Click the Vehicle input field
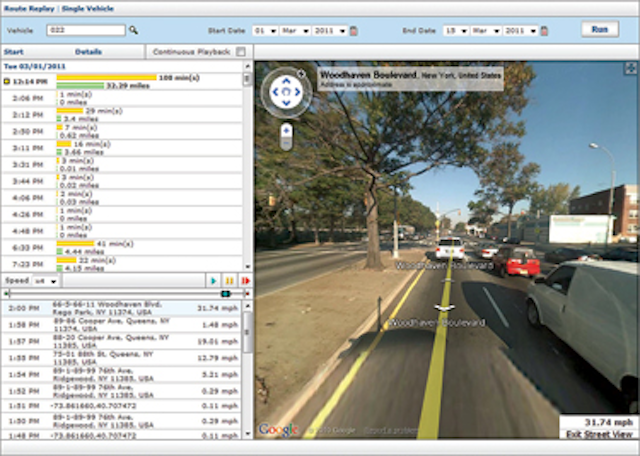Image resolution: width=640 pixels, height=456 pixels. point(86,30)
